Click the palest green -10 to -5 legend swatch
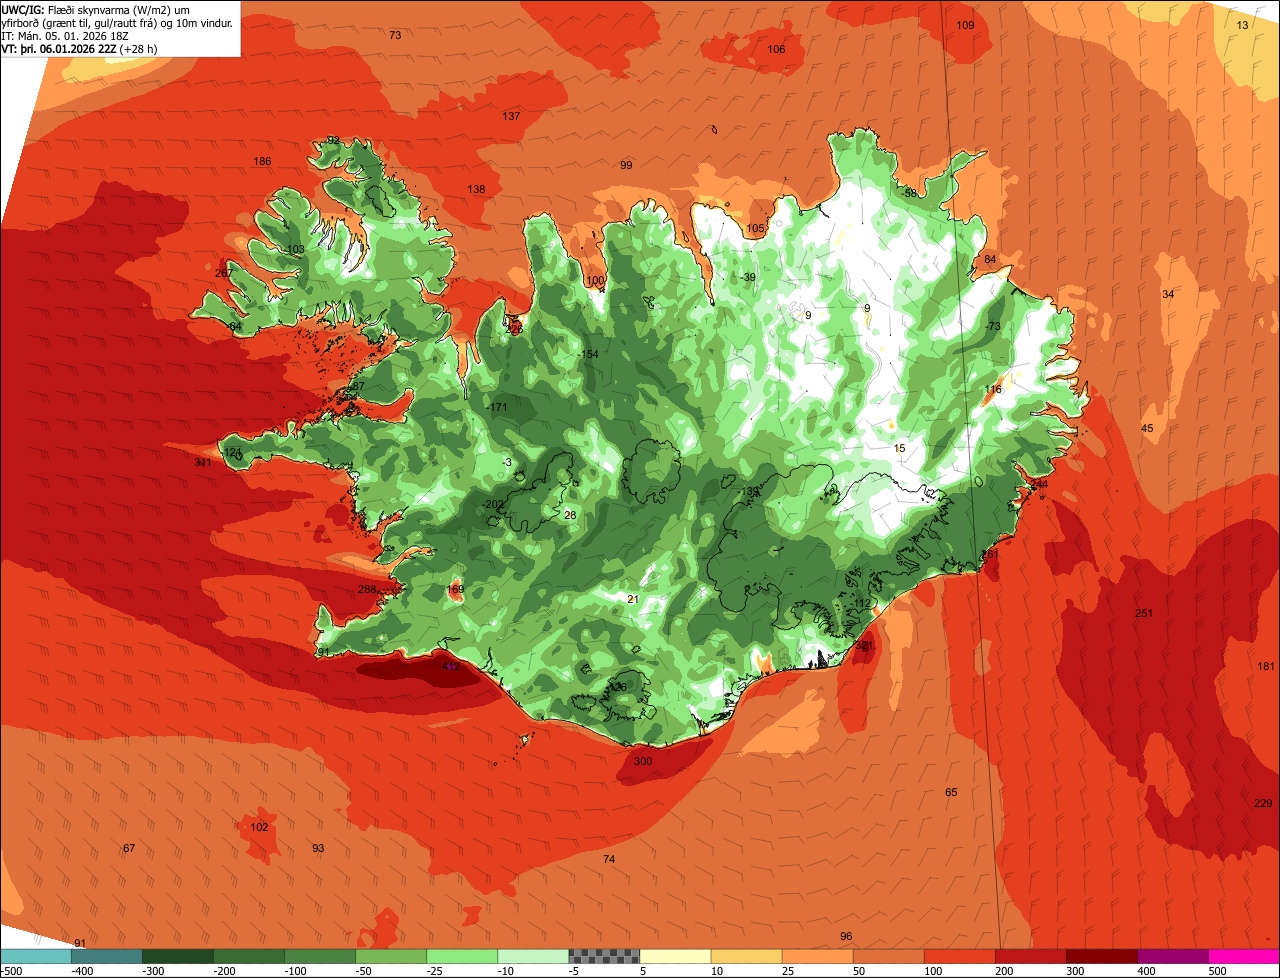1280x978 pixels. point(532,956)
